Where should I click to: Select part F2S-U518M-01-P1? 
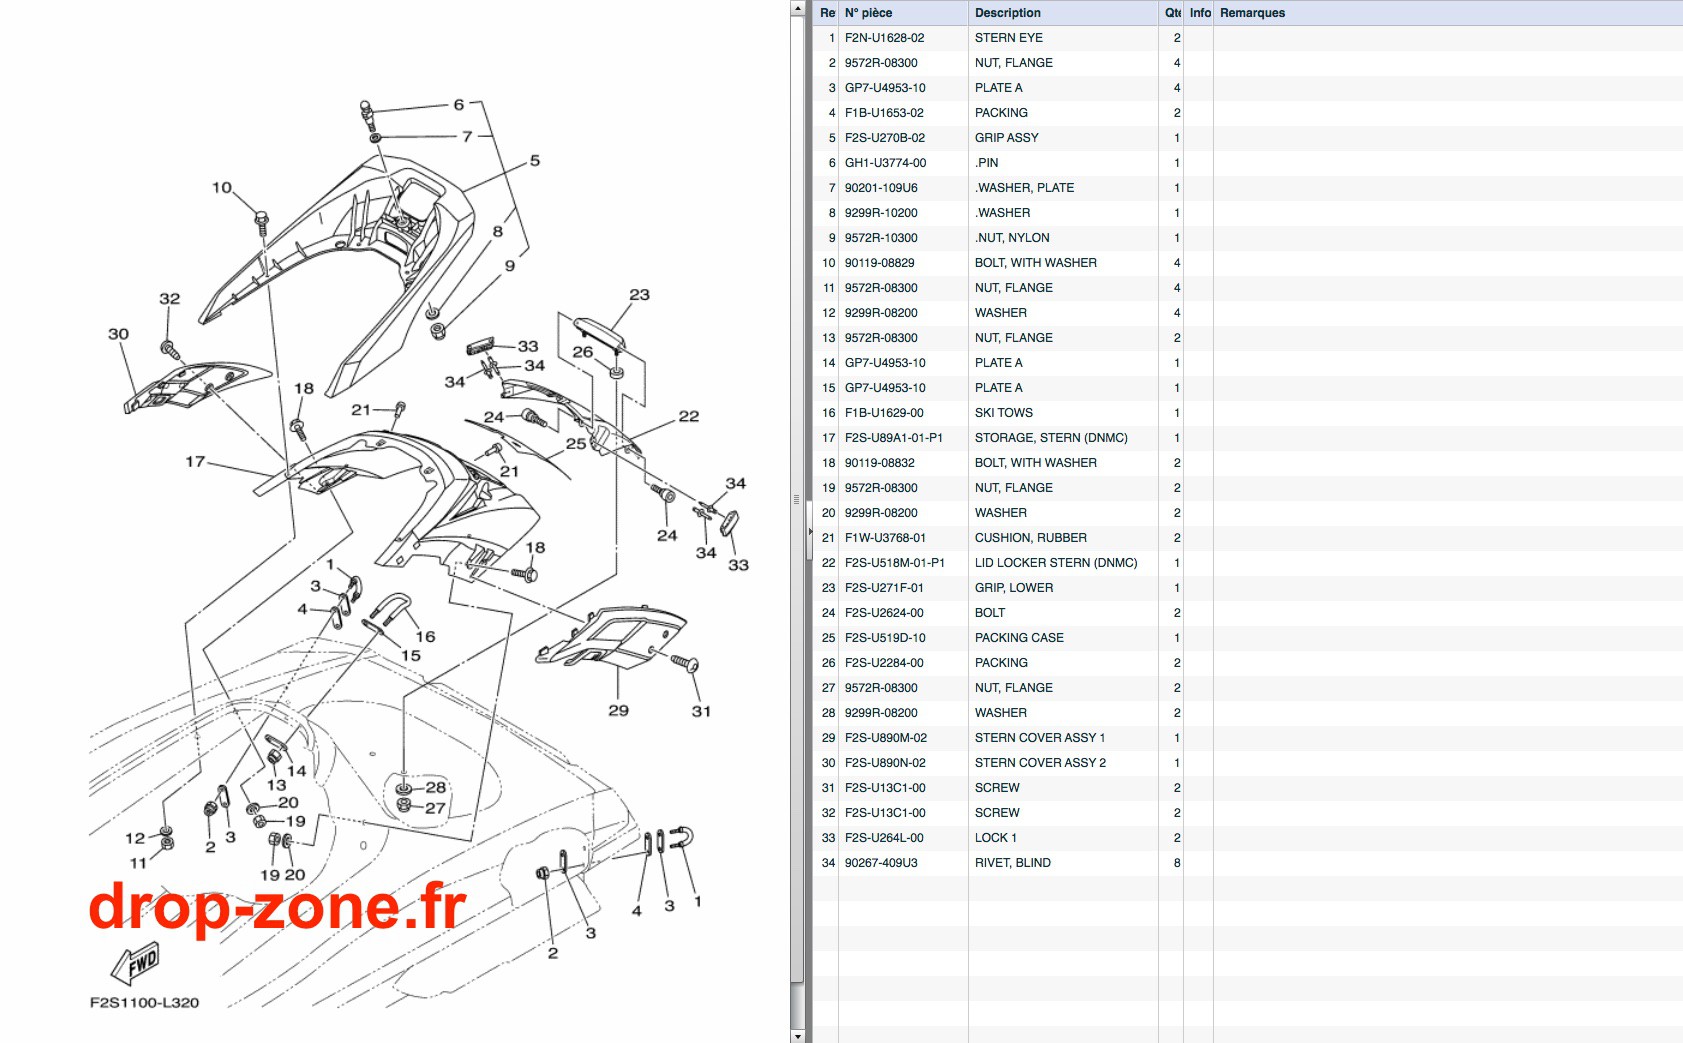[894, 563]
